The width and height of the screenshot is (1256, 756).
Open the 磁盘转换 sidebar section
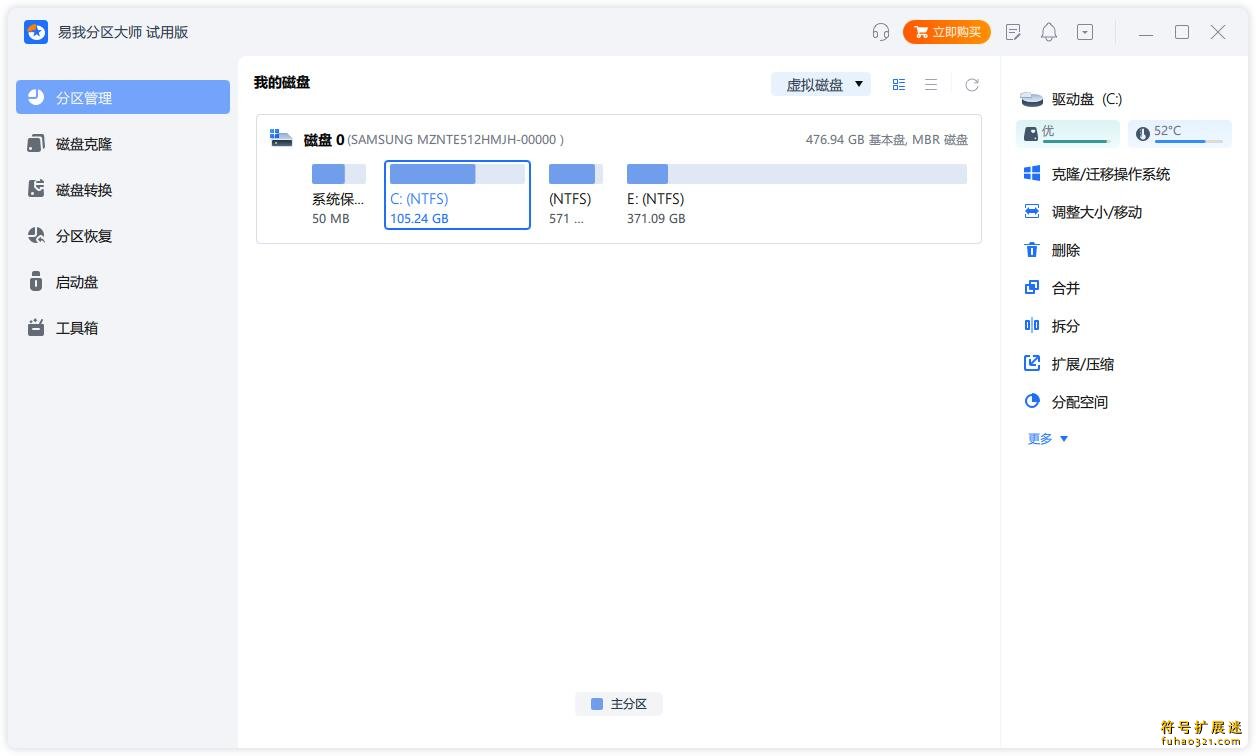tap(123, 189)
